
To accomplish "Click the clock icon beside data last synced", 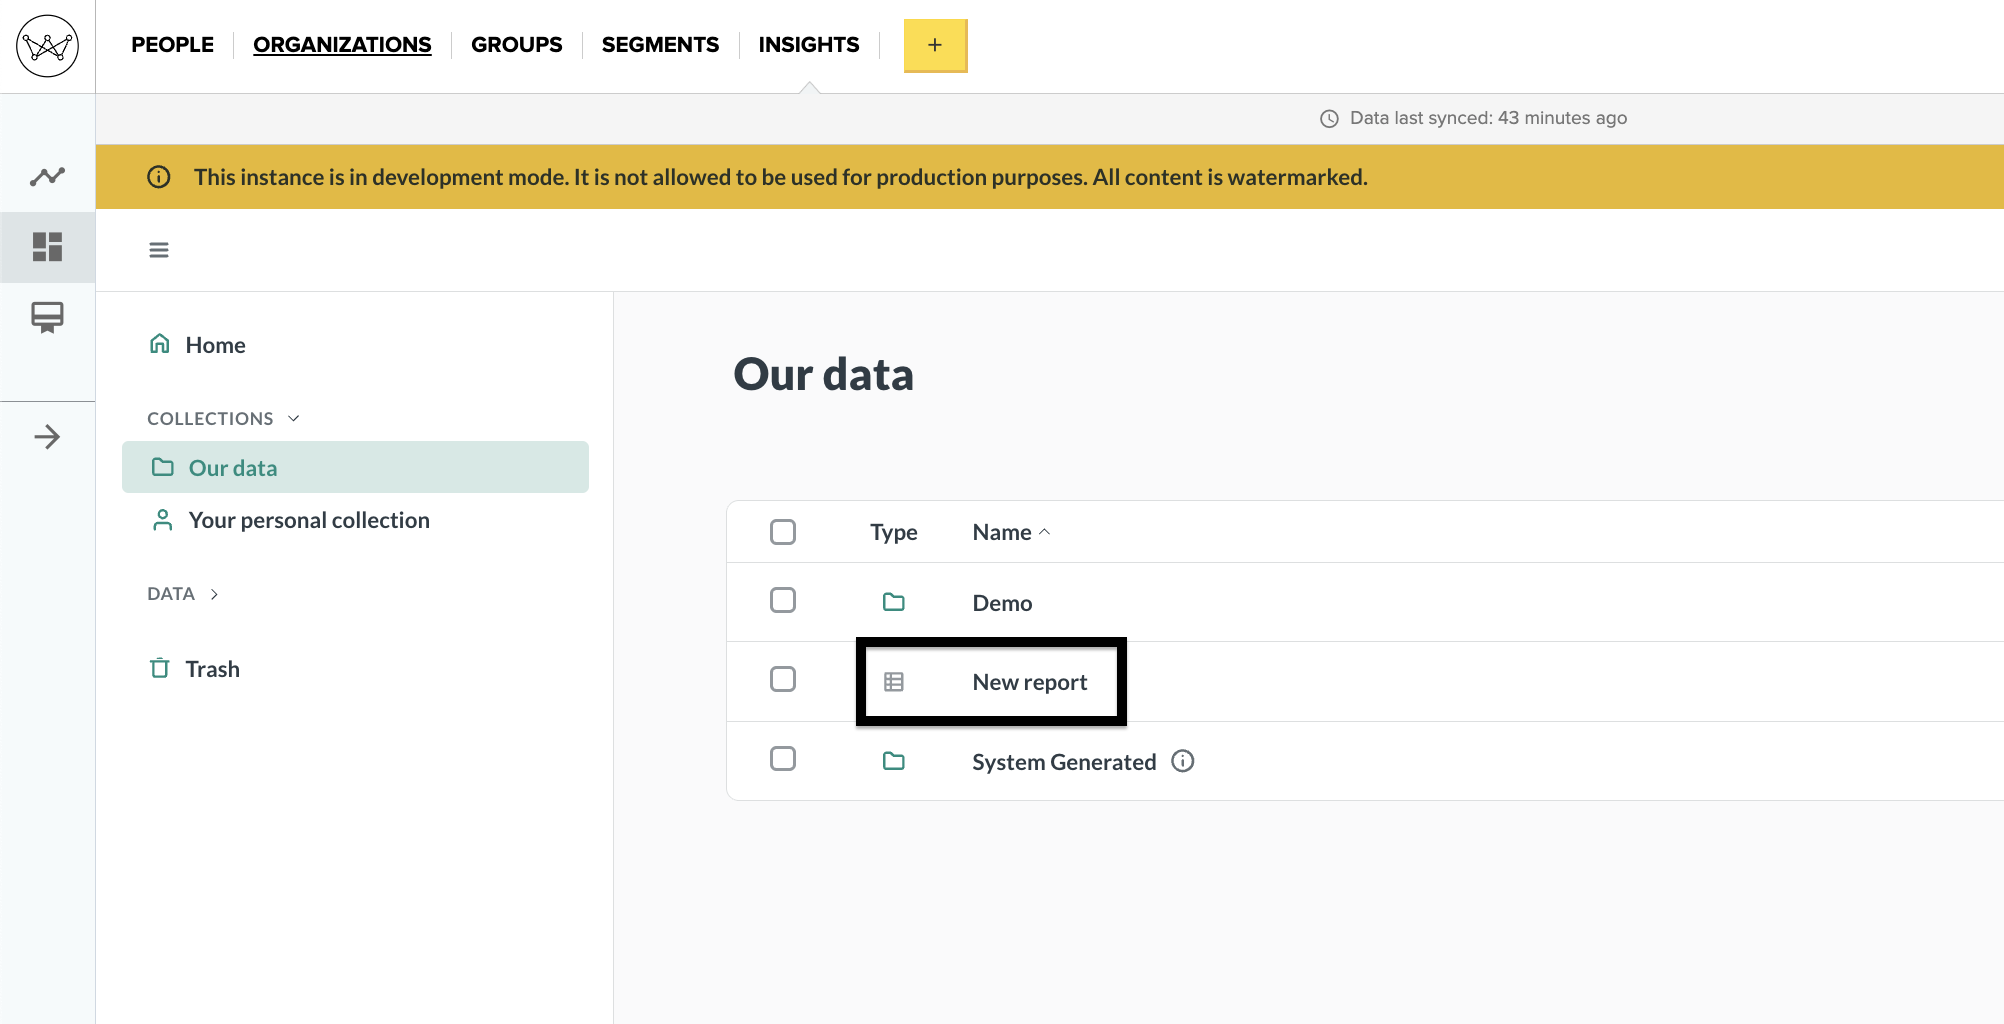I will (1329, 118).
